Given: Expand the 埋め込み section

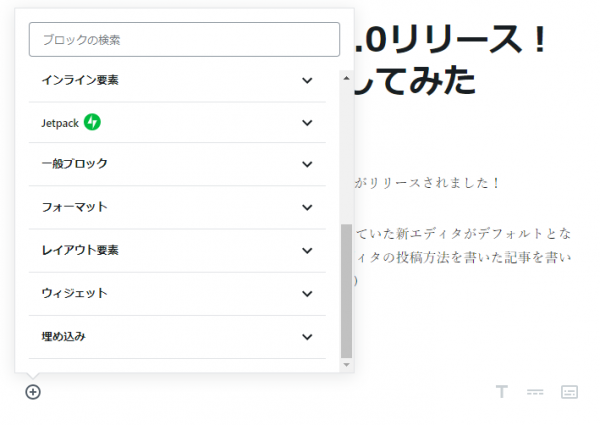Looking at the screenshot, I should [x=177, y=337].
